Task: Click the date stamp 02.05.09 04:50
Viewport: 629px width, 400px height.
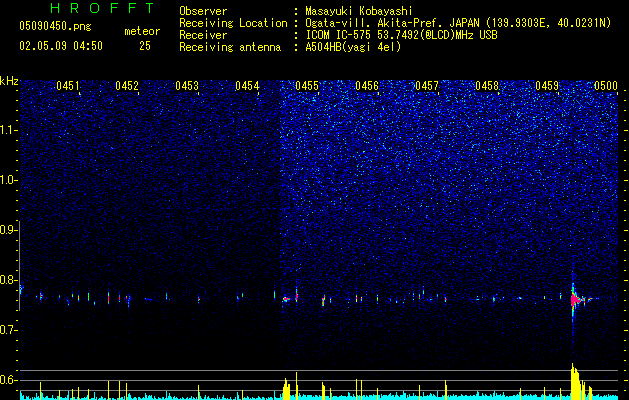Action: (61, 46)
